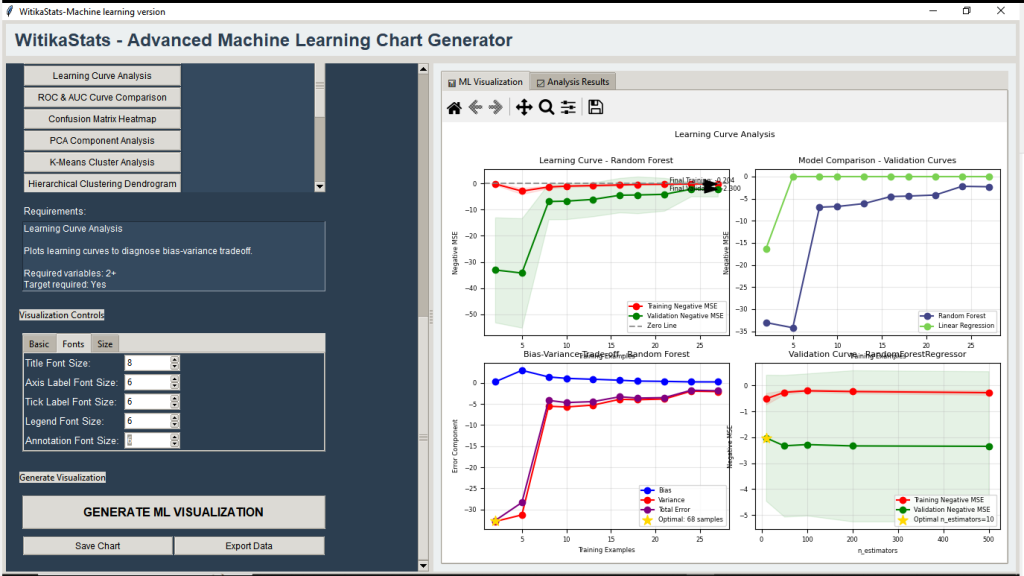Choose PCA Component Analysis
The width and height of the screenshot is (1024, 576).
pyautogui.click(x=102, y=140)
